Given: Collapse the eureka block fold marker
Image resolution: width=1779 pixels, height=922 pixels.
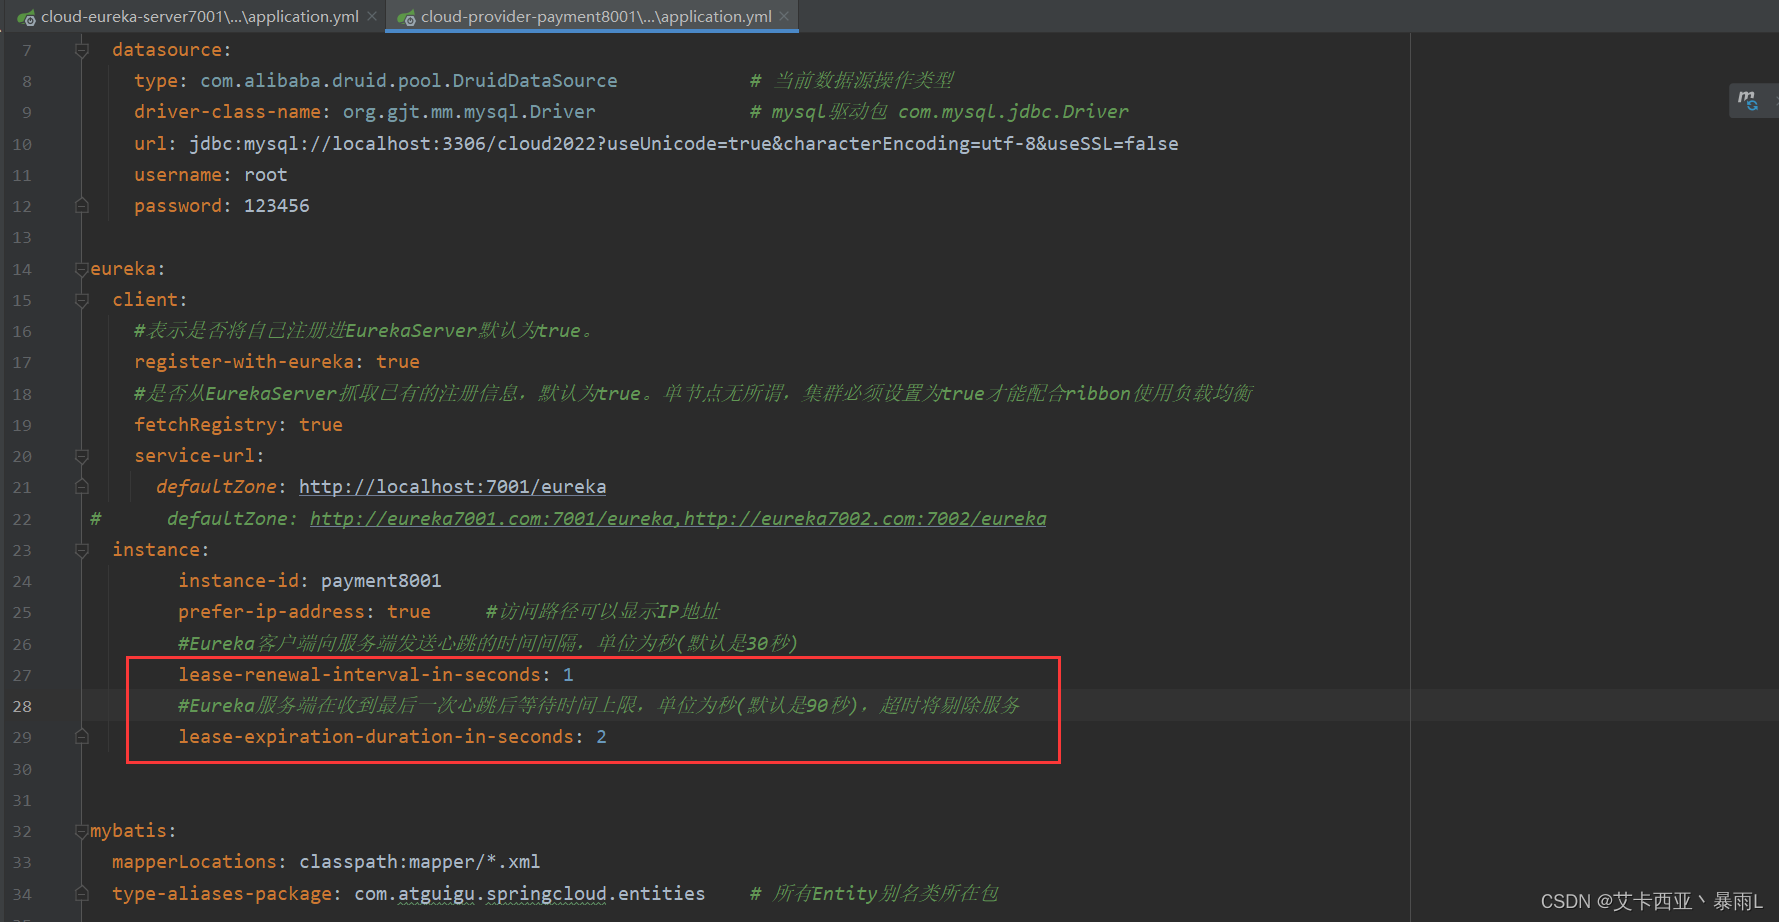Looking at the screenshot, I should pos(82,269).
